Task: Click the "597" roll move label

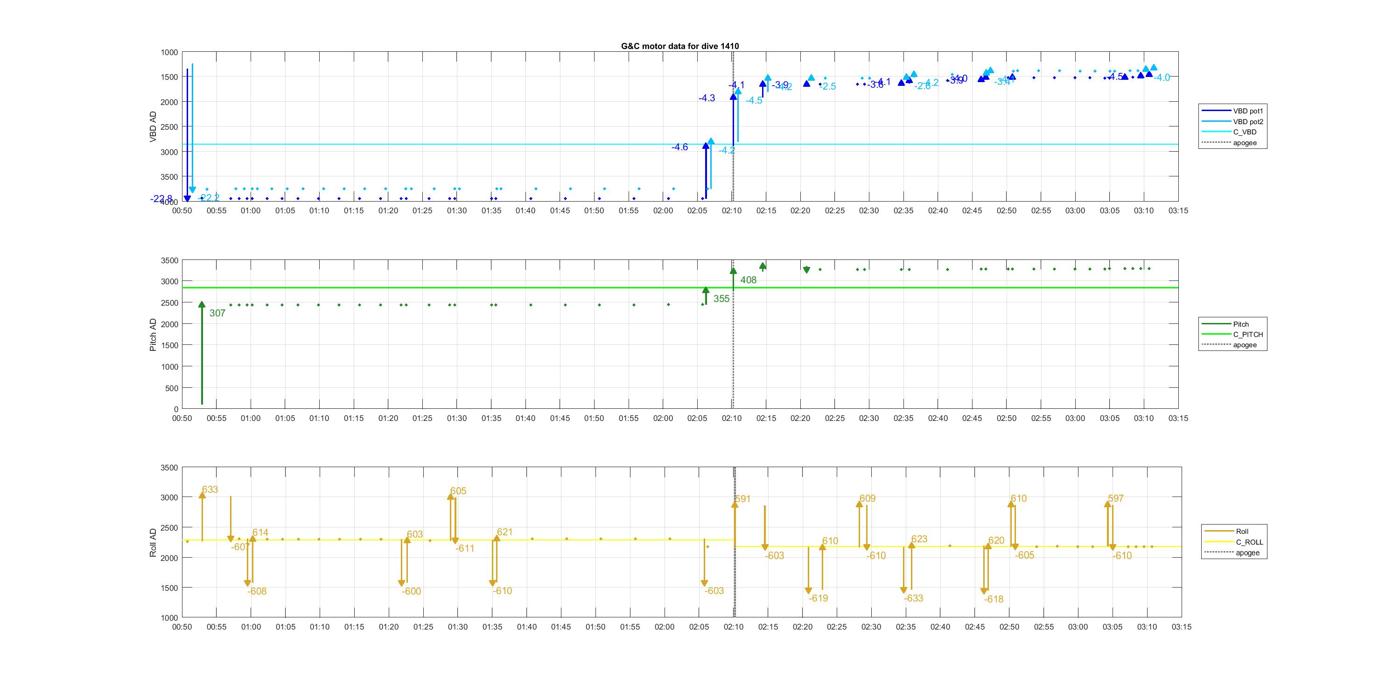Action: [1116, 498]
